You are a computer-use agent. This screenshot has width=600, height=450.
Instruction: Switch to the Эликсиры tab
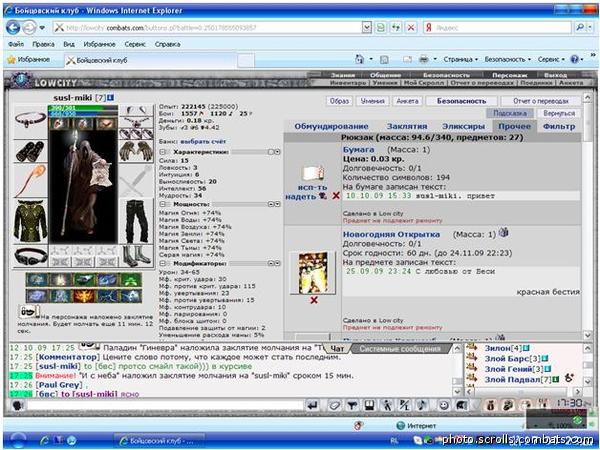click(463, 126)
